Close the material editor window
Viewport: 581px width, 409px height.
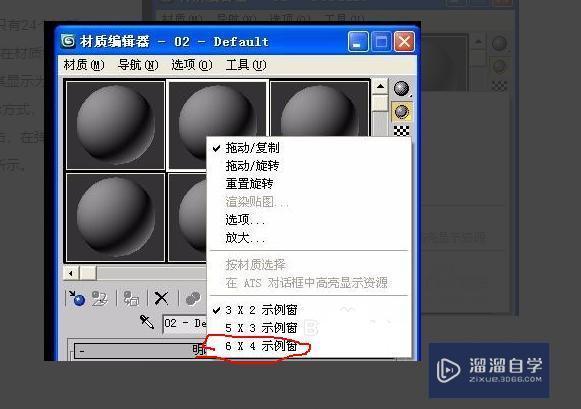[404, 41]
